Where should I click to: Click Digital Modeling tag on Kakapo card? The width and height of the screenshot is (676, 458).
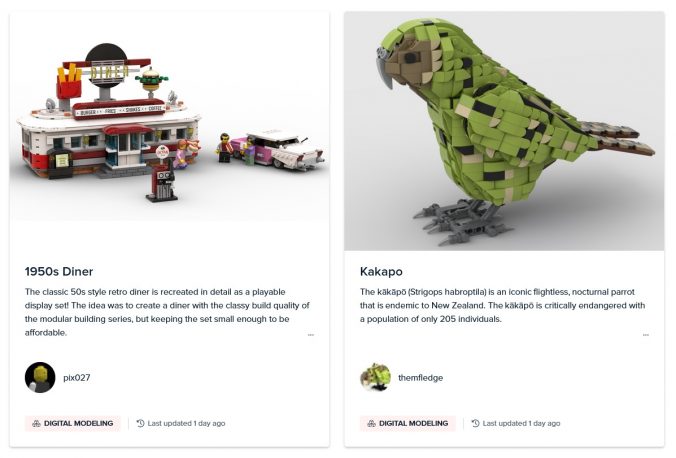tap(408, 423)
